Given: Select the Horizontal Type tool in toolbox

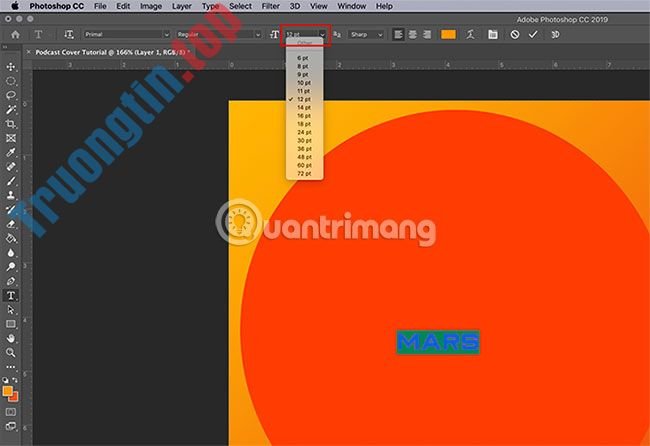Looking at the screenshot, I should point(11,296).
